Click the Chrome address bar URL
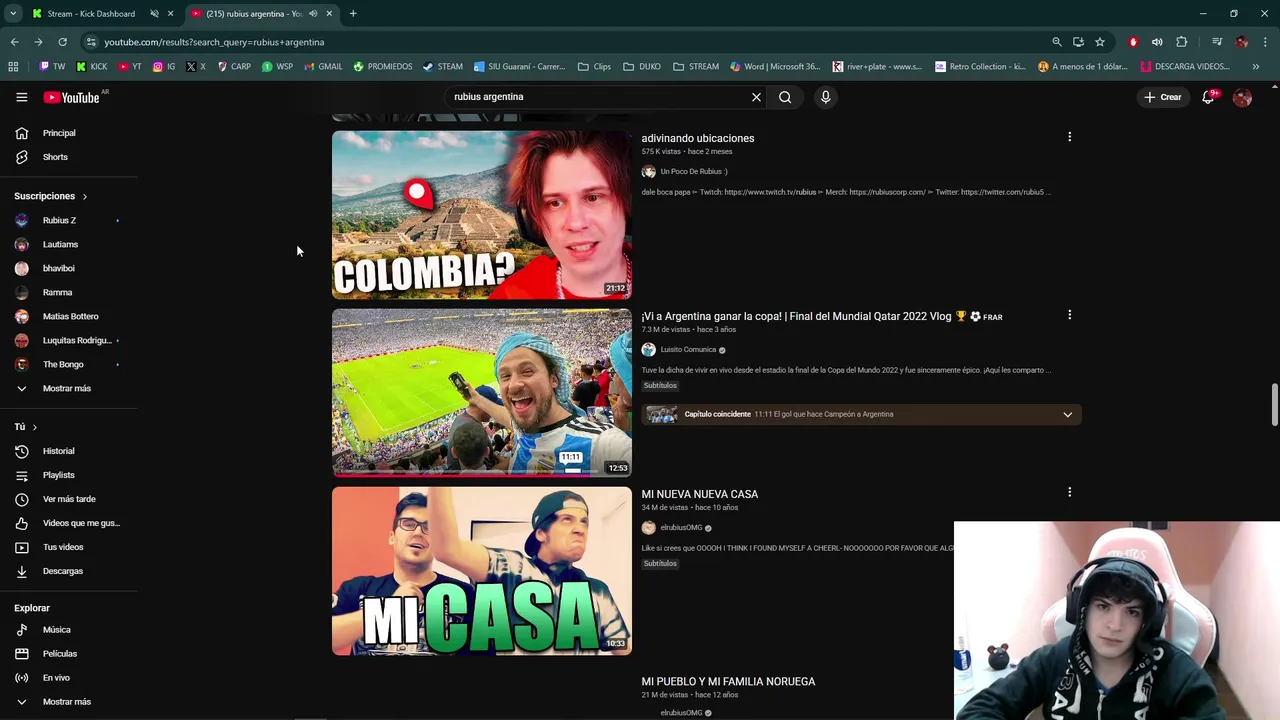 click(x=214, y=42)
